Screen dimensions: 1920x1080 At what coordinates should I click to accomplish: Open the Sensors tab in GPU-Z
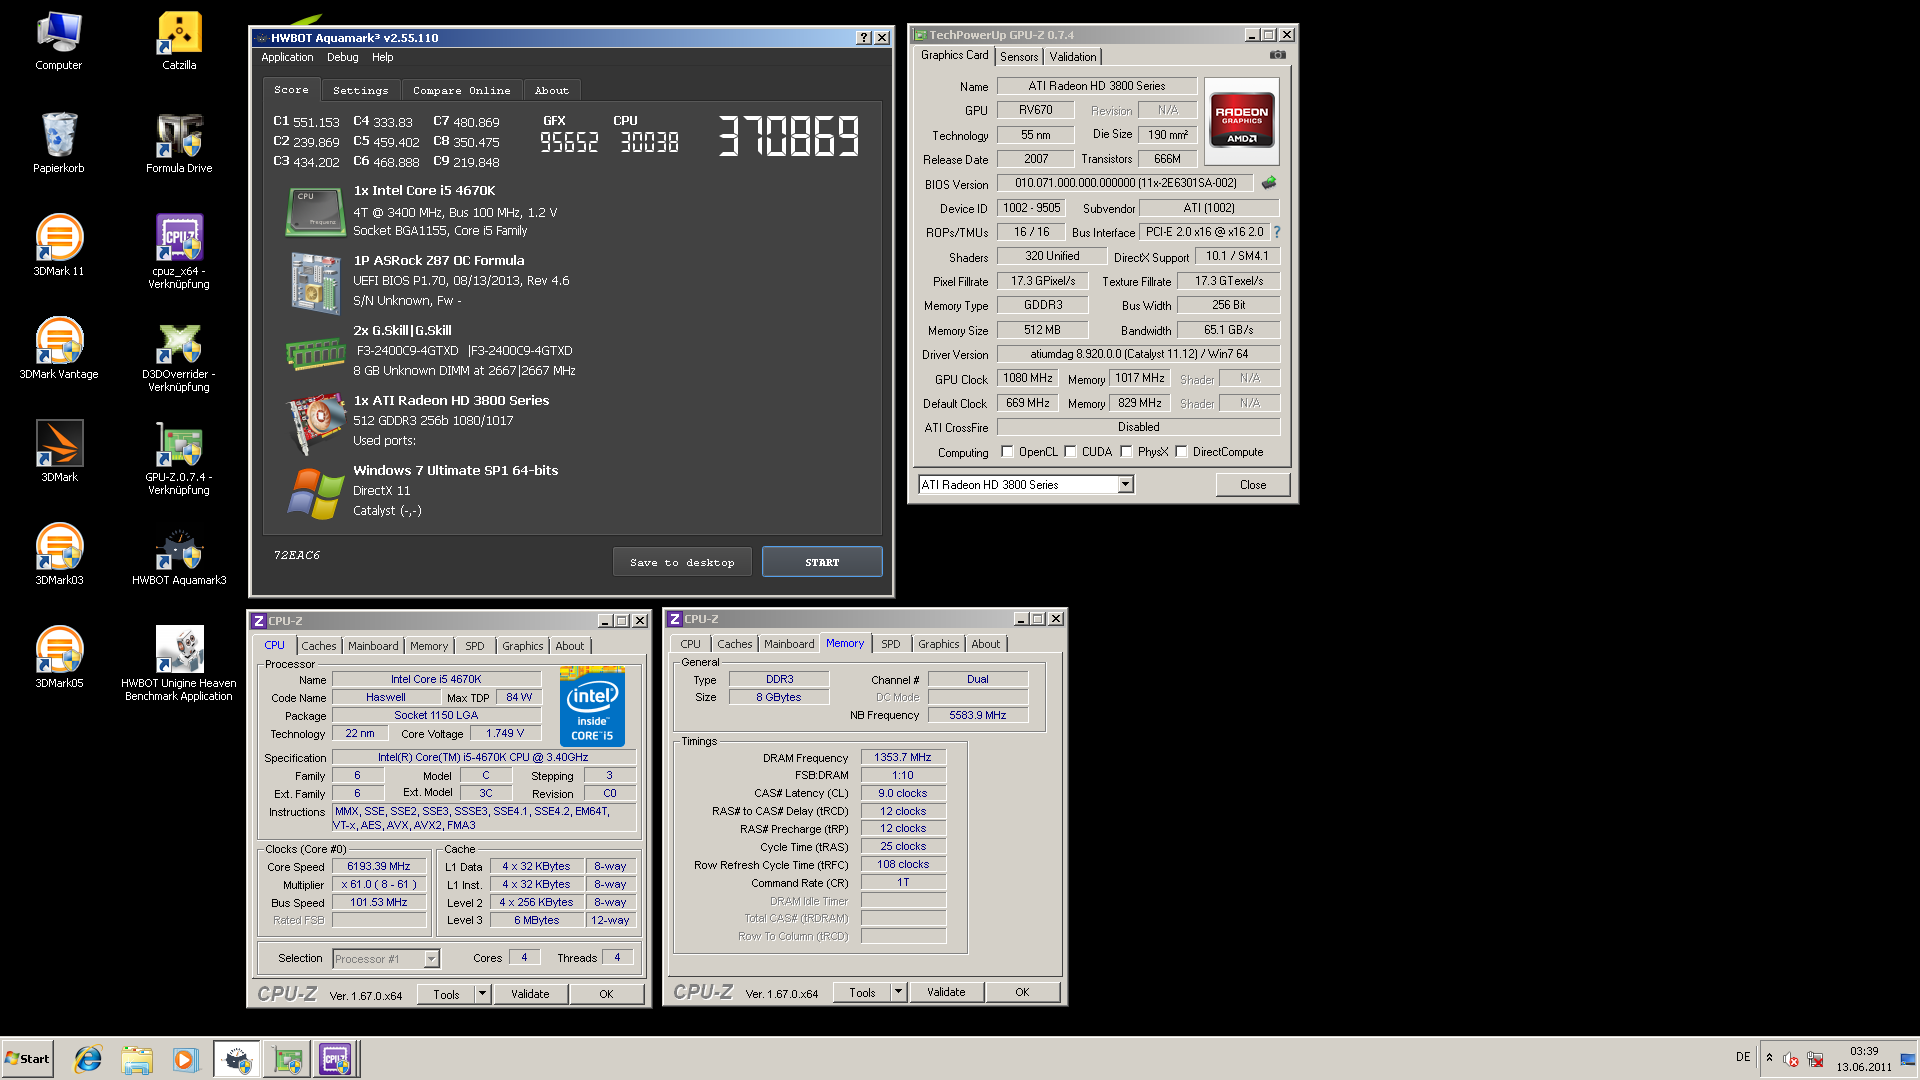click(1019, 57)
